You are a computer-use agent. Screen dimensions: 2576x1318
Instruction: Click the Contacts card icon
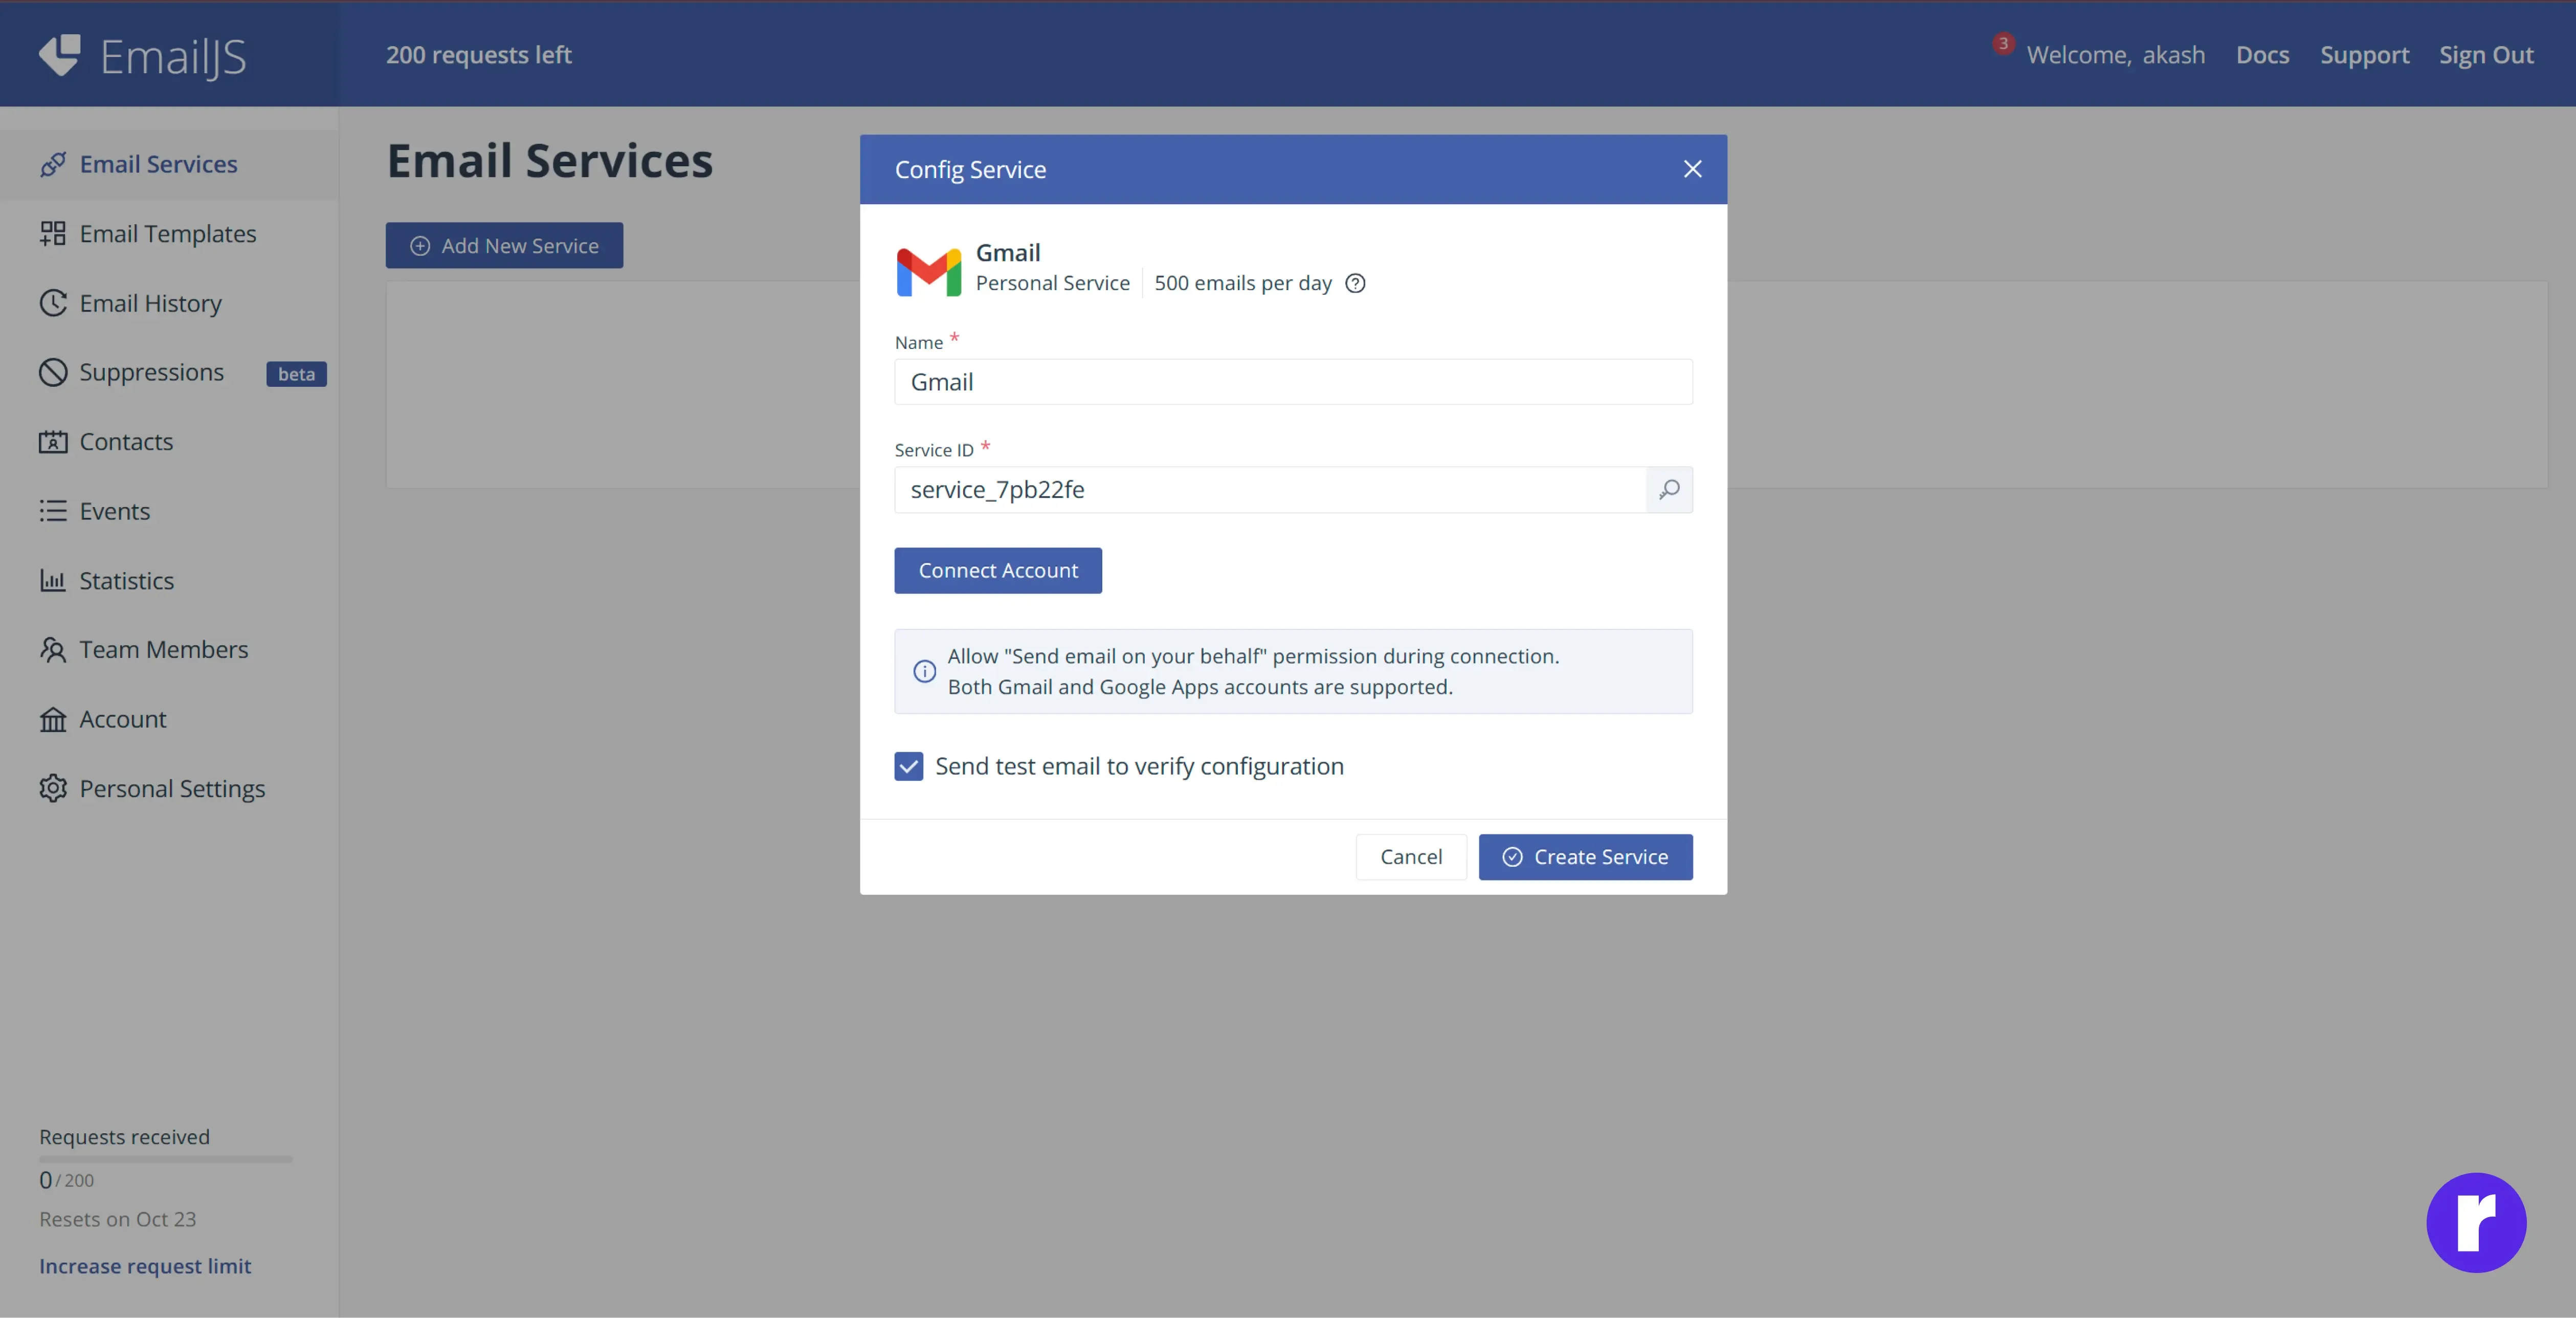pyautogui.click(x=53, y=441)
